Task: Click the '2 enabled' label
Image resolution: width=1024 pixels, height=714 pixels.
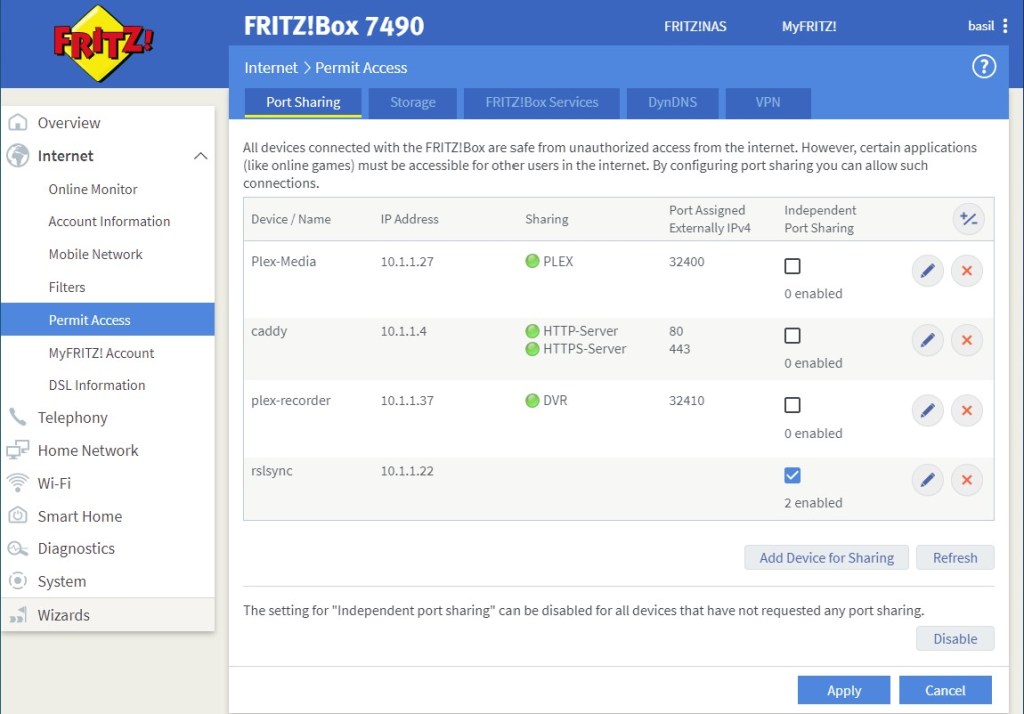Action: pyautogui.click(x=813, y=503)
